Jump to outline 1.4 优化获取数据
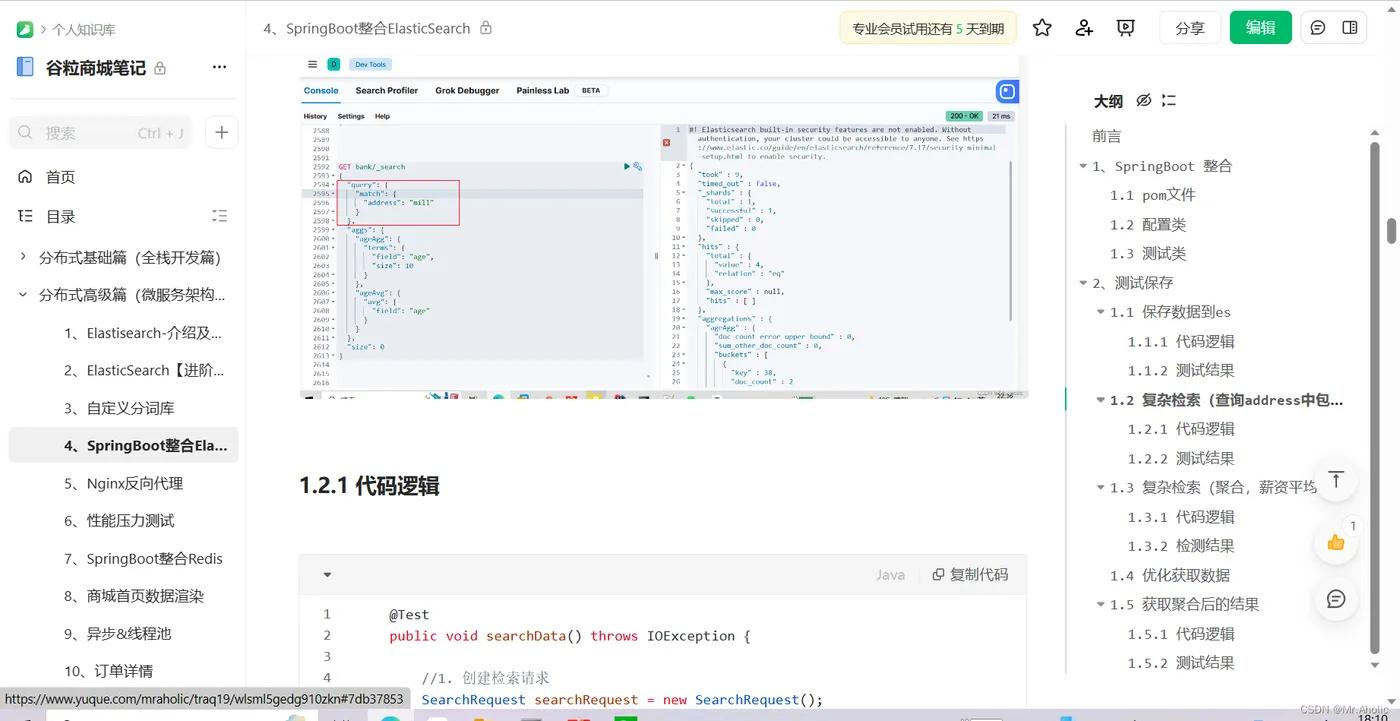Screen dimensions: 1400x721 (1170, 575)
